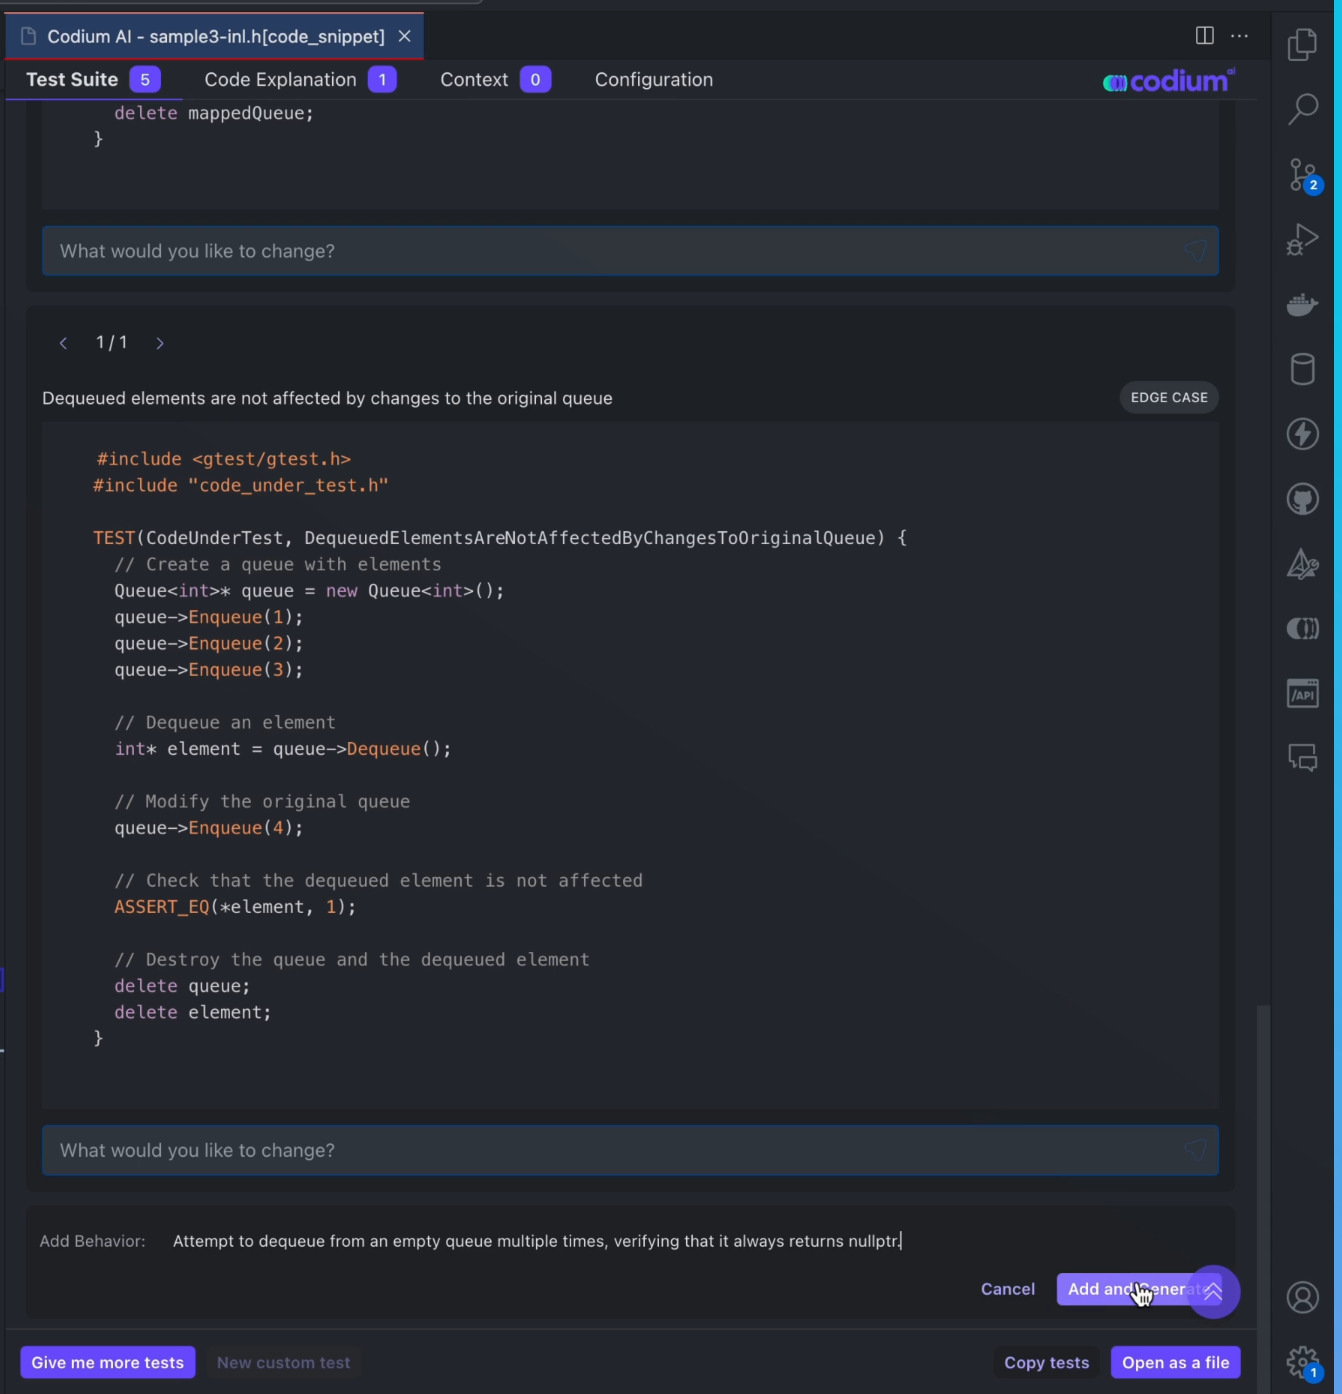Click the 'delete element;' line
The image size is (1342, 1394).
[x=193, y=1012]
